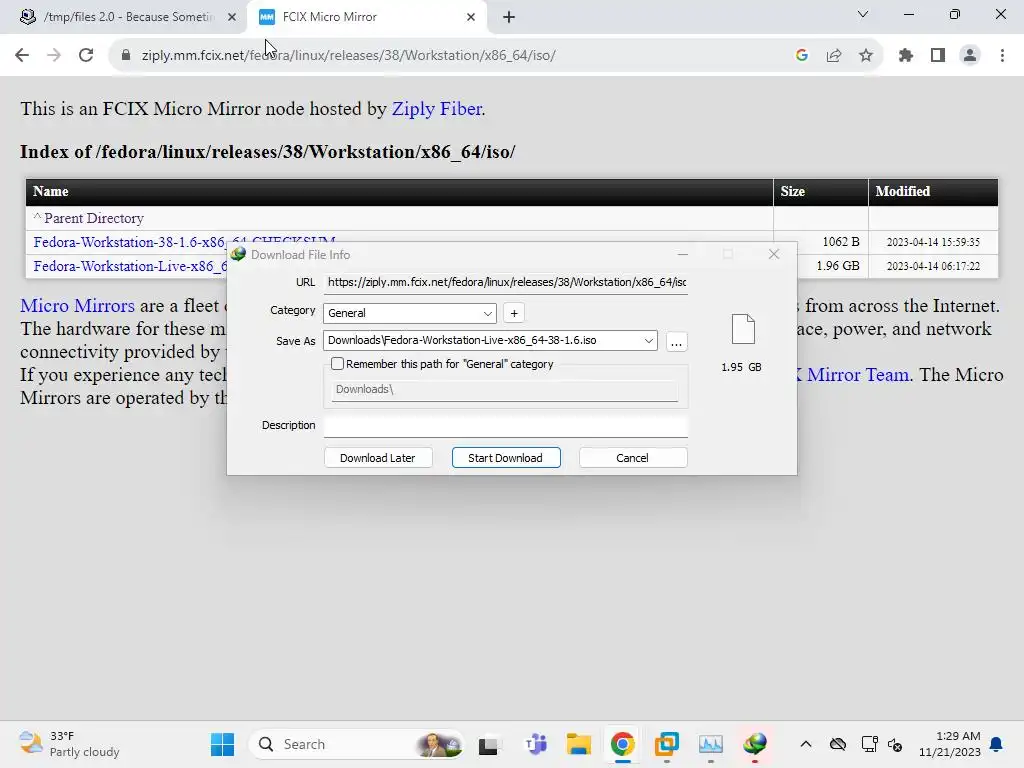The height and width of the screenshot is (768, 1024).
Task: Open the network status tray icon
Action: point(869,744)
